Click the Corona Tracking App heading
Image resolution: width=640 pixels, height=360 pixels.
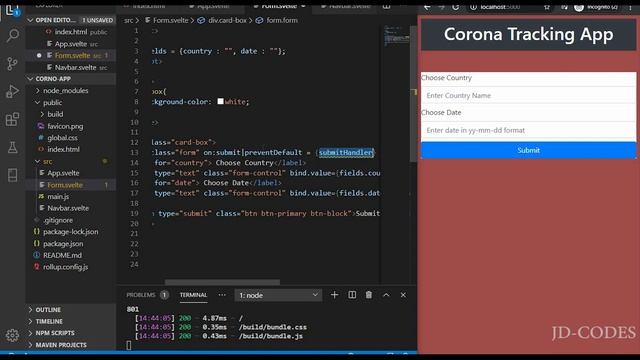(529, 34)
